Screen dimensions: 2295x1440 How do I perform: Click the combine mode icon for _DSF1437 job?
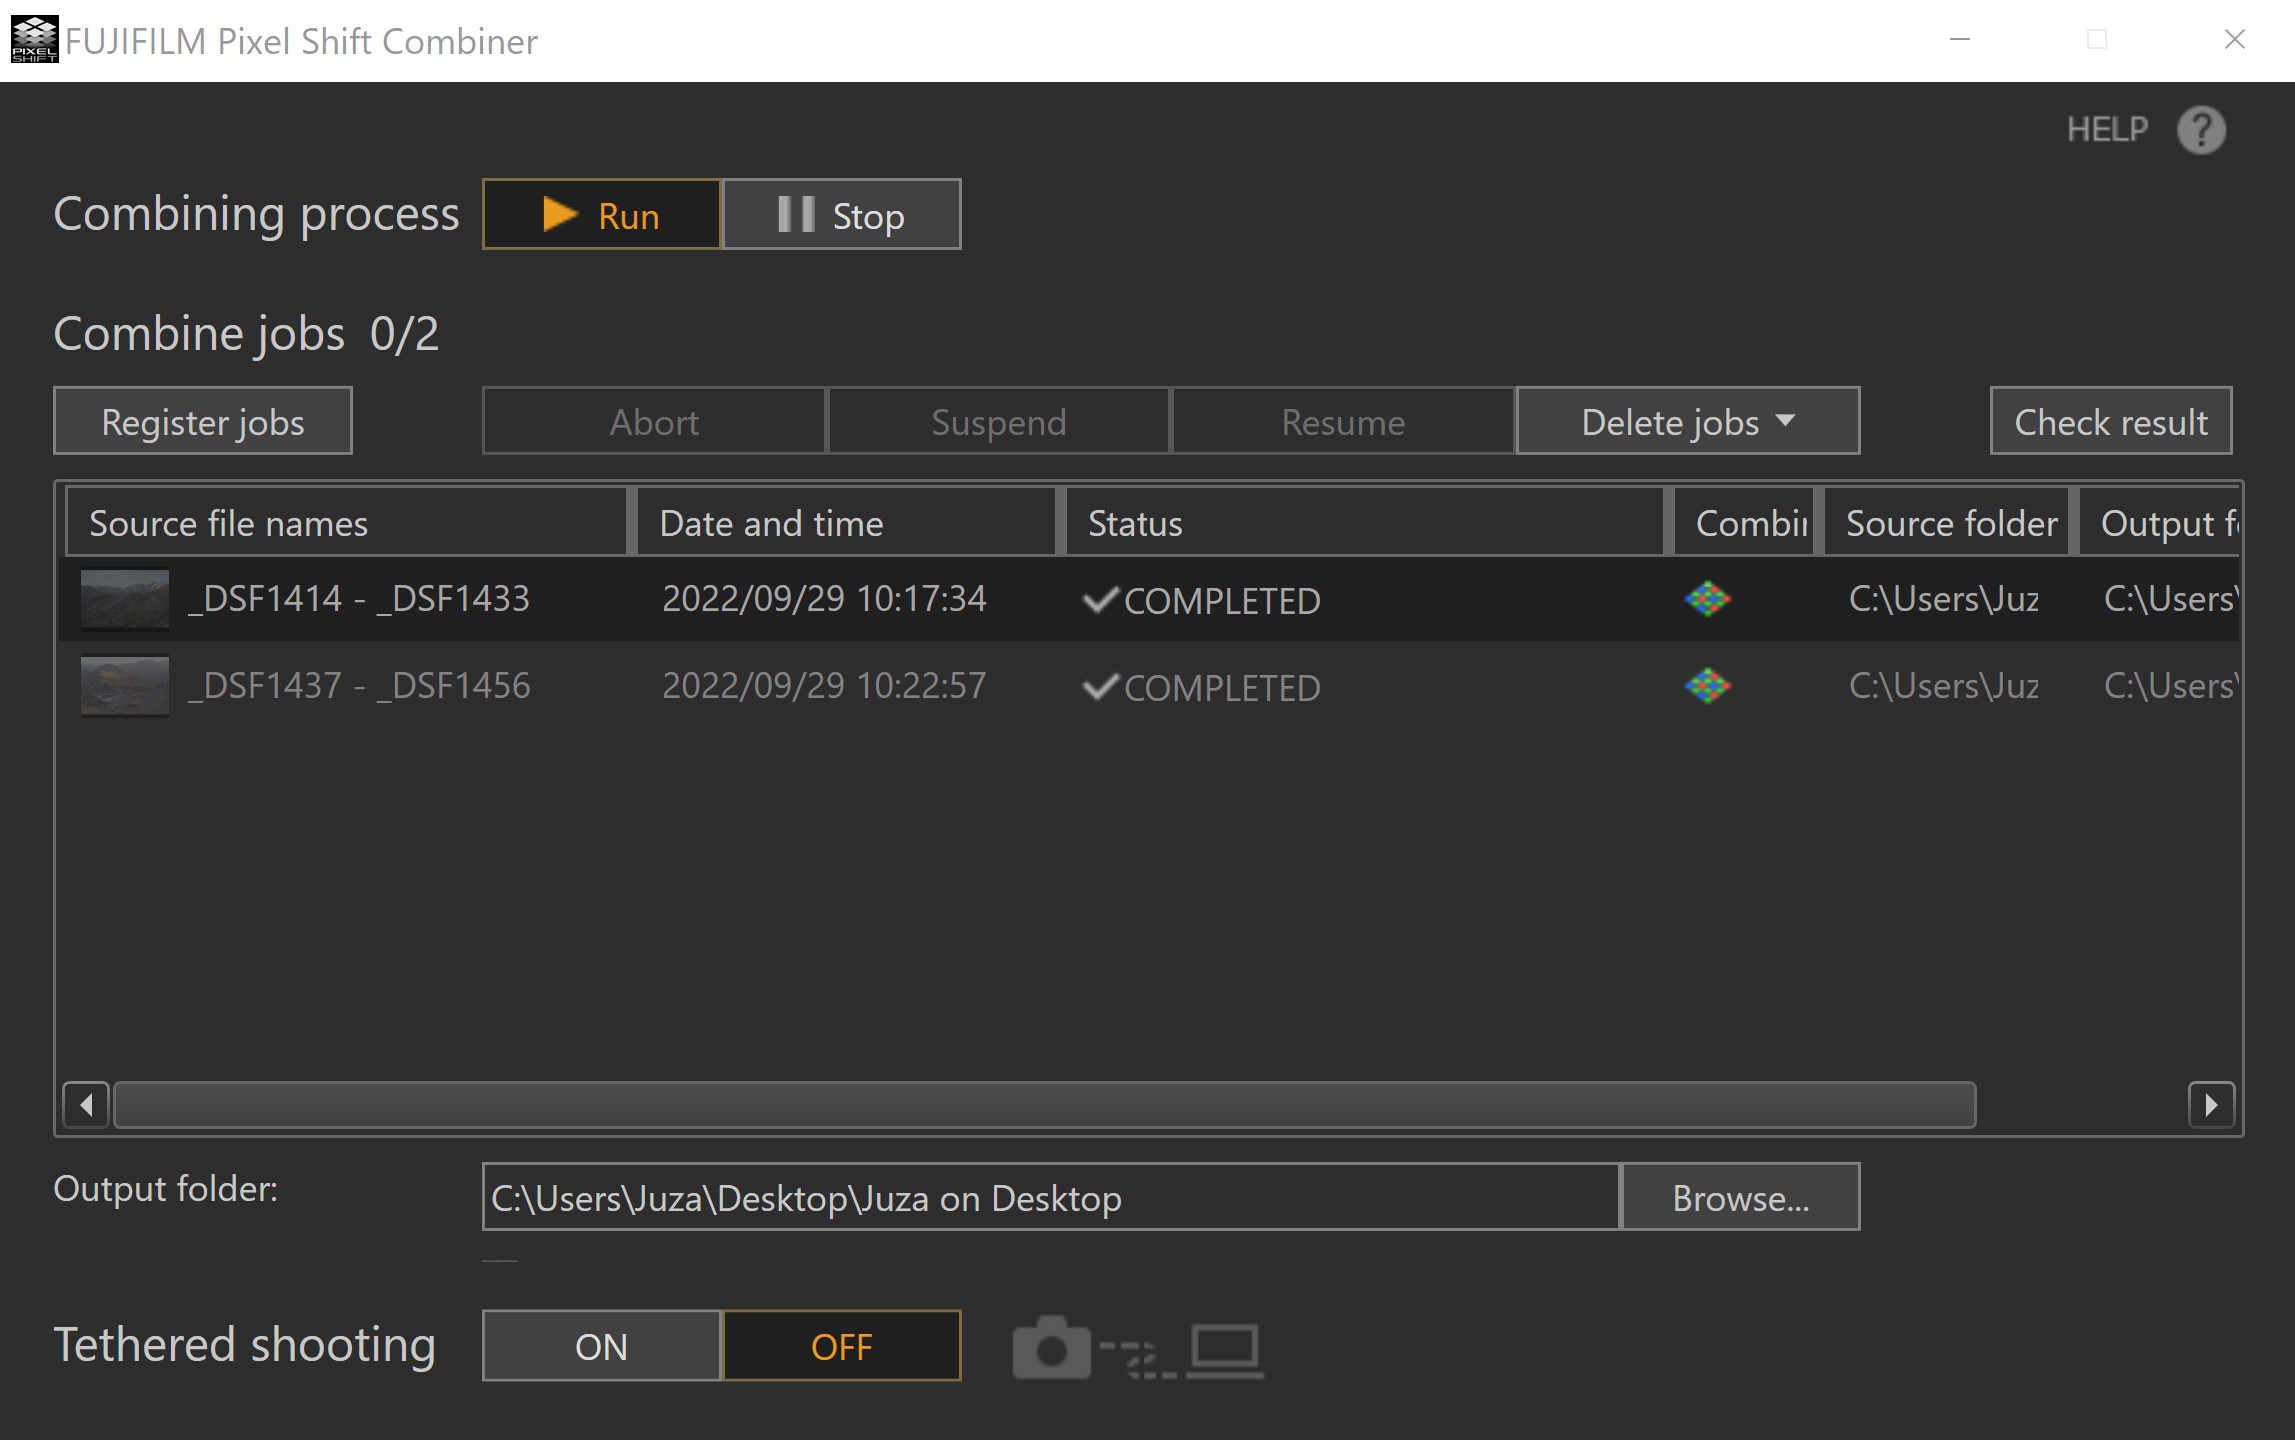(x=1707, y=686)
